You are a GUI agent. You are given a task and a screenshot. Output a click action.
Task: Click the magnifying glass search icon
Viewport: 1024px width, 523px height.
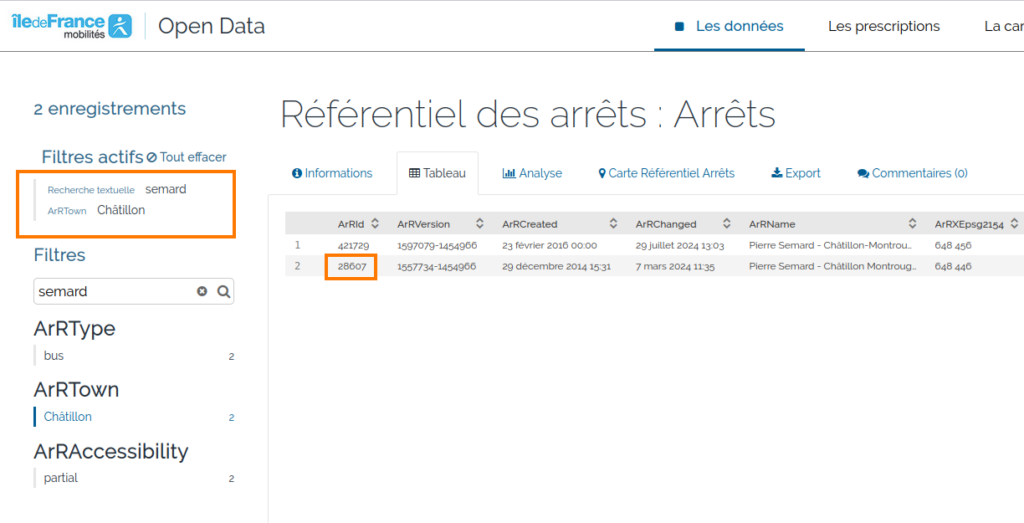pos(224,292)
